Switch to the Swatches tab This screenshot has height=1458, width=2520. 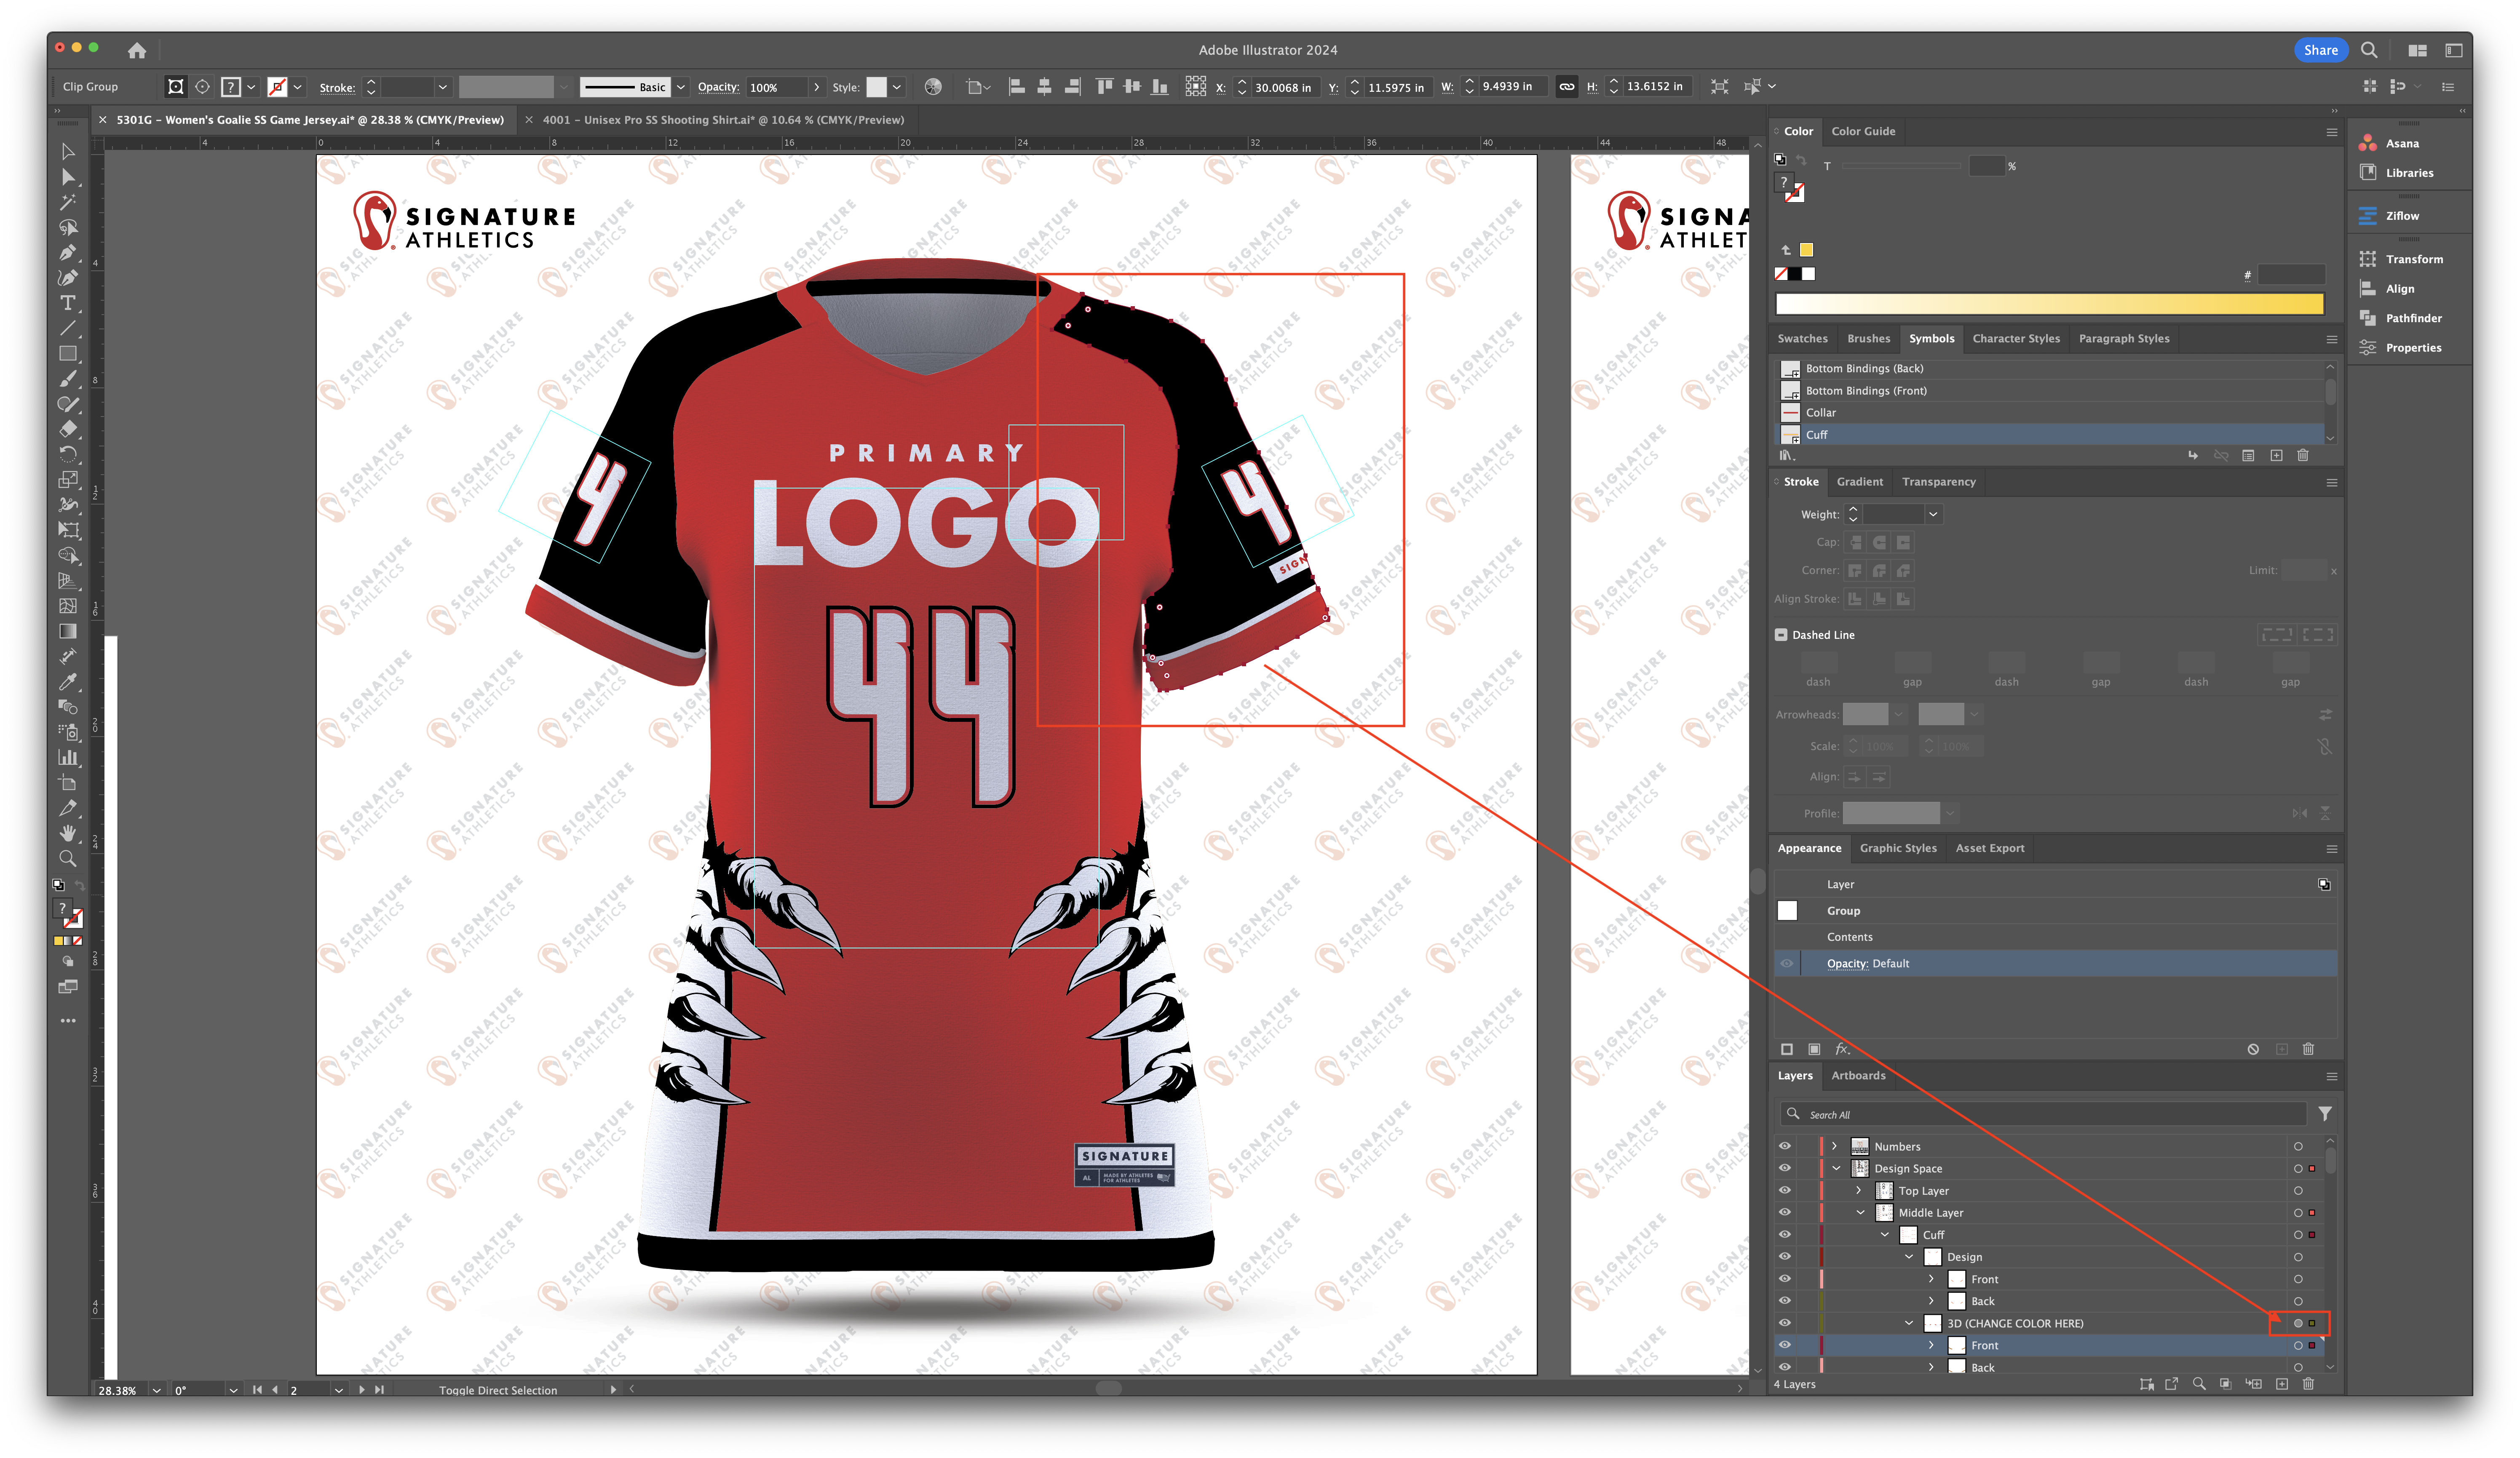1802,339
